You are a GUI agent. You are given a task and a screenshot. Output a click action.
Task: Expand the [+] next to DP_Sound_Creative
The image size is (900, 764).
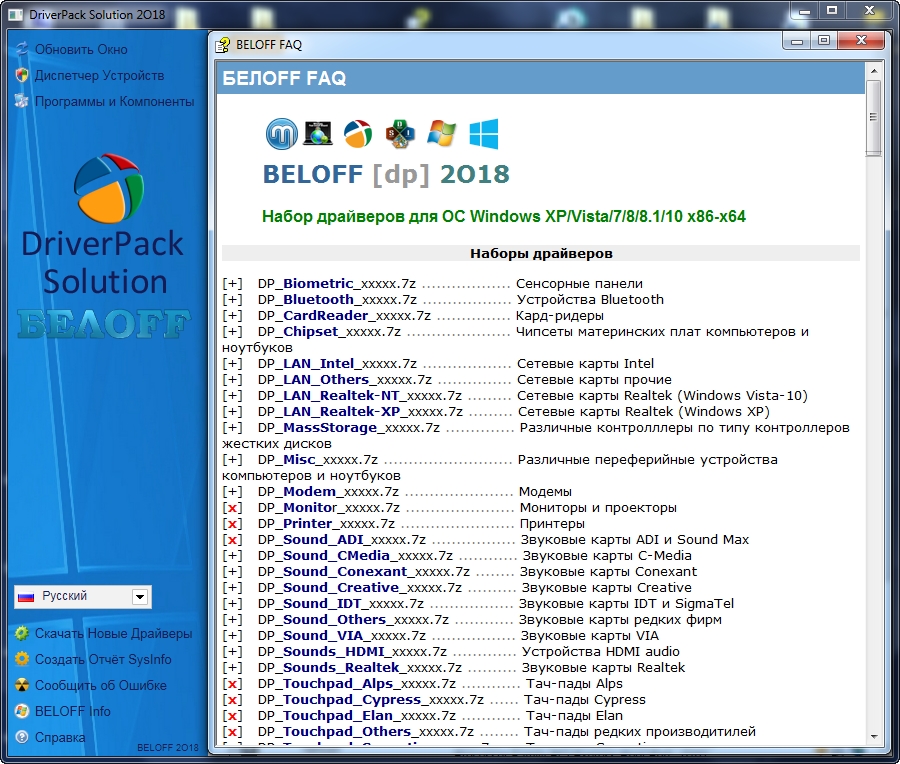pos(232,588)
